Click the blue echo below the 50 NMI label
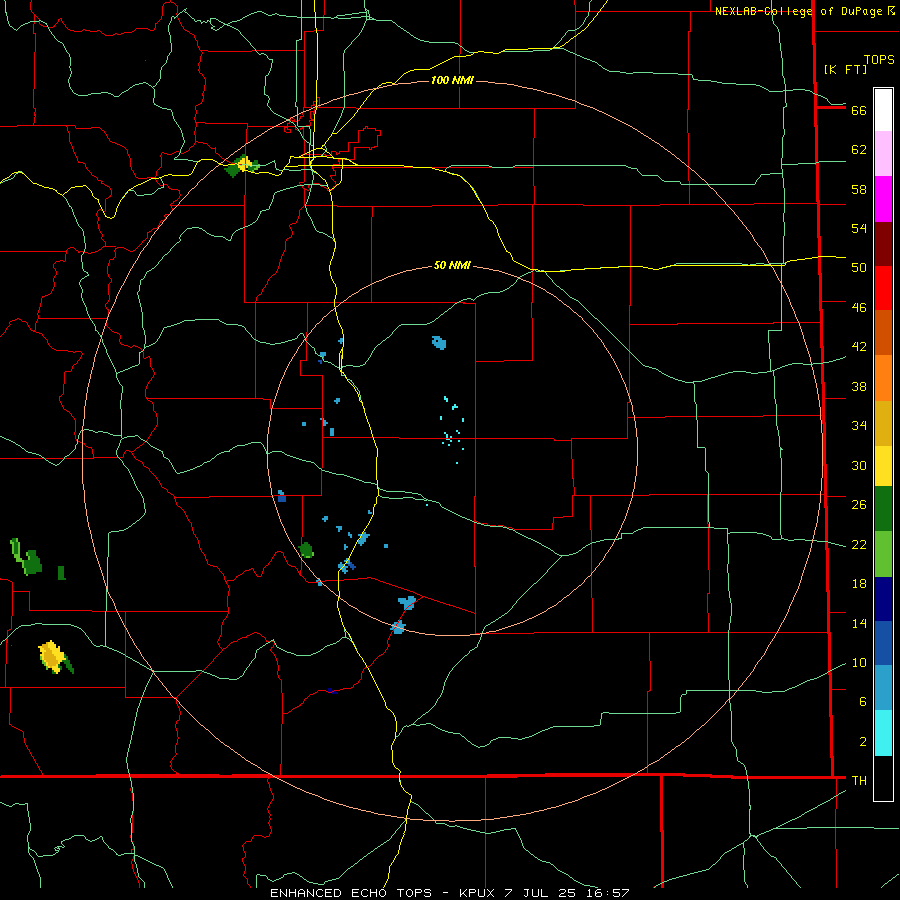This screenshot has height=900, width=900. (x=439, y=343)
